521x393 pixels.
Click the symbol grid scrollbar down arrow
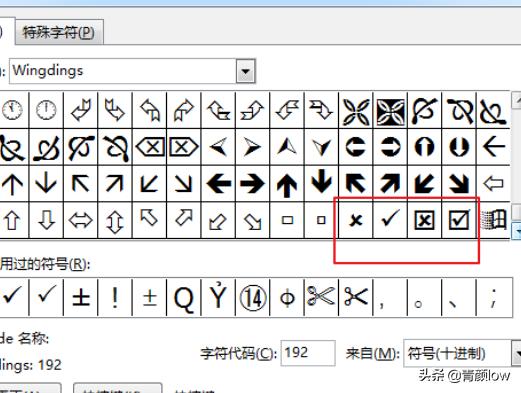[x=516, y=231]
